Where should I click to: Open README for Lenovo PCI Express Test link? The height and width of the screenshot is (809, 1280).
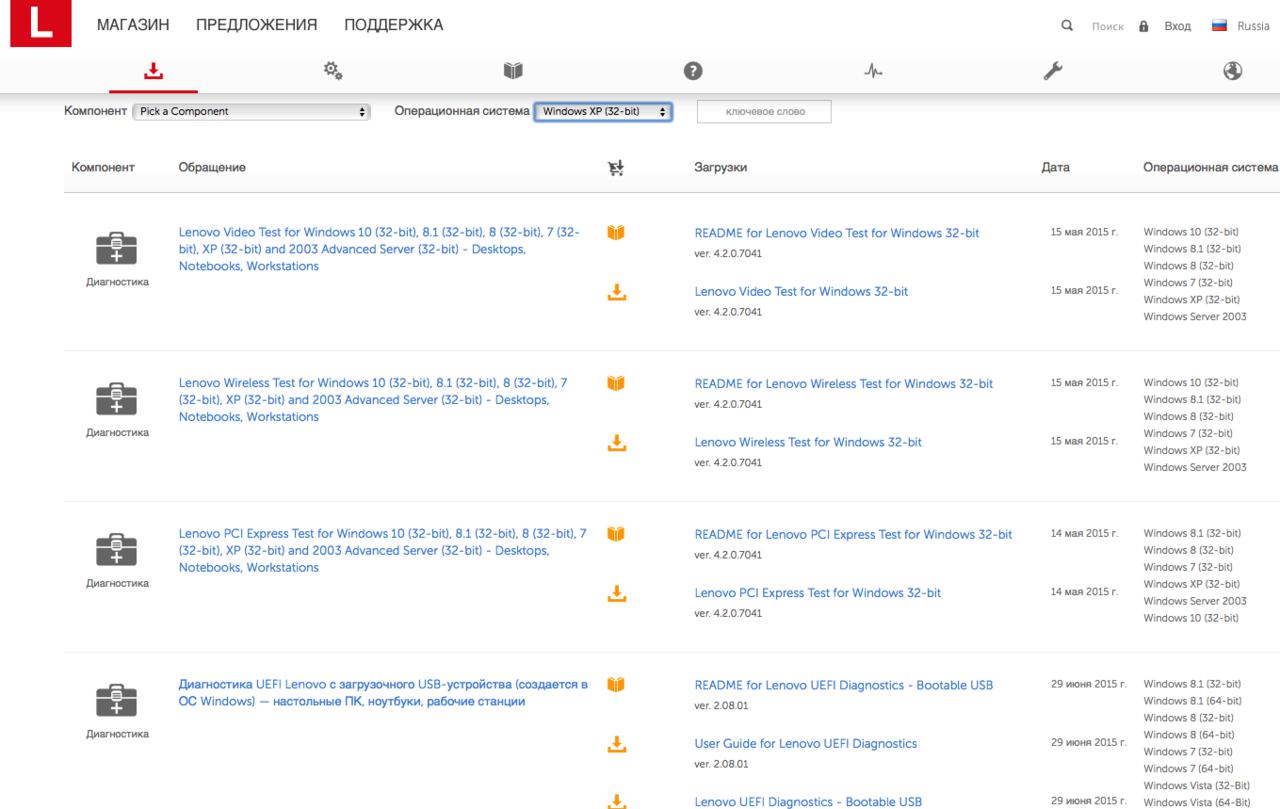(853, 535)
